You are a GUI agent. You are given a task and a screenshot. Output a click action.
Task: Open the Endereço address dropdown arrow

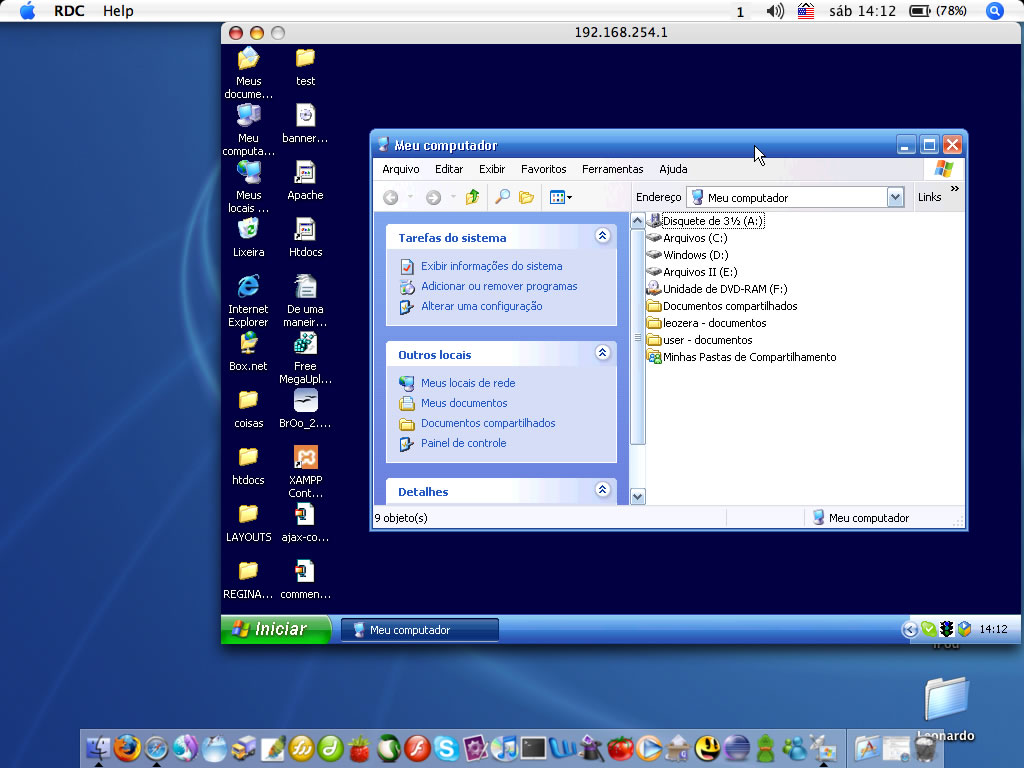point(895,197)
